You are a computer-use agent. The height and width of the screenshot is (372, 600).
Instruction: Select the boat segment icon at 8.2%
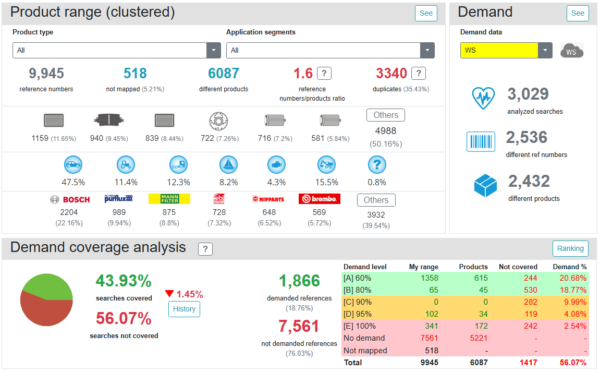[x=228, y=165]
